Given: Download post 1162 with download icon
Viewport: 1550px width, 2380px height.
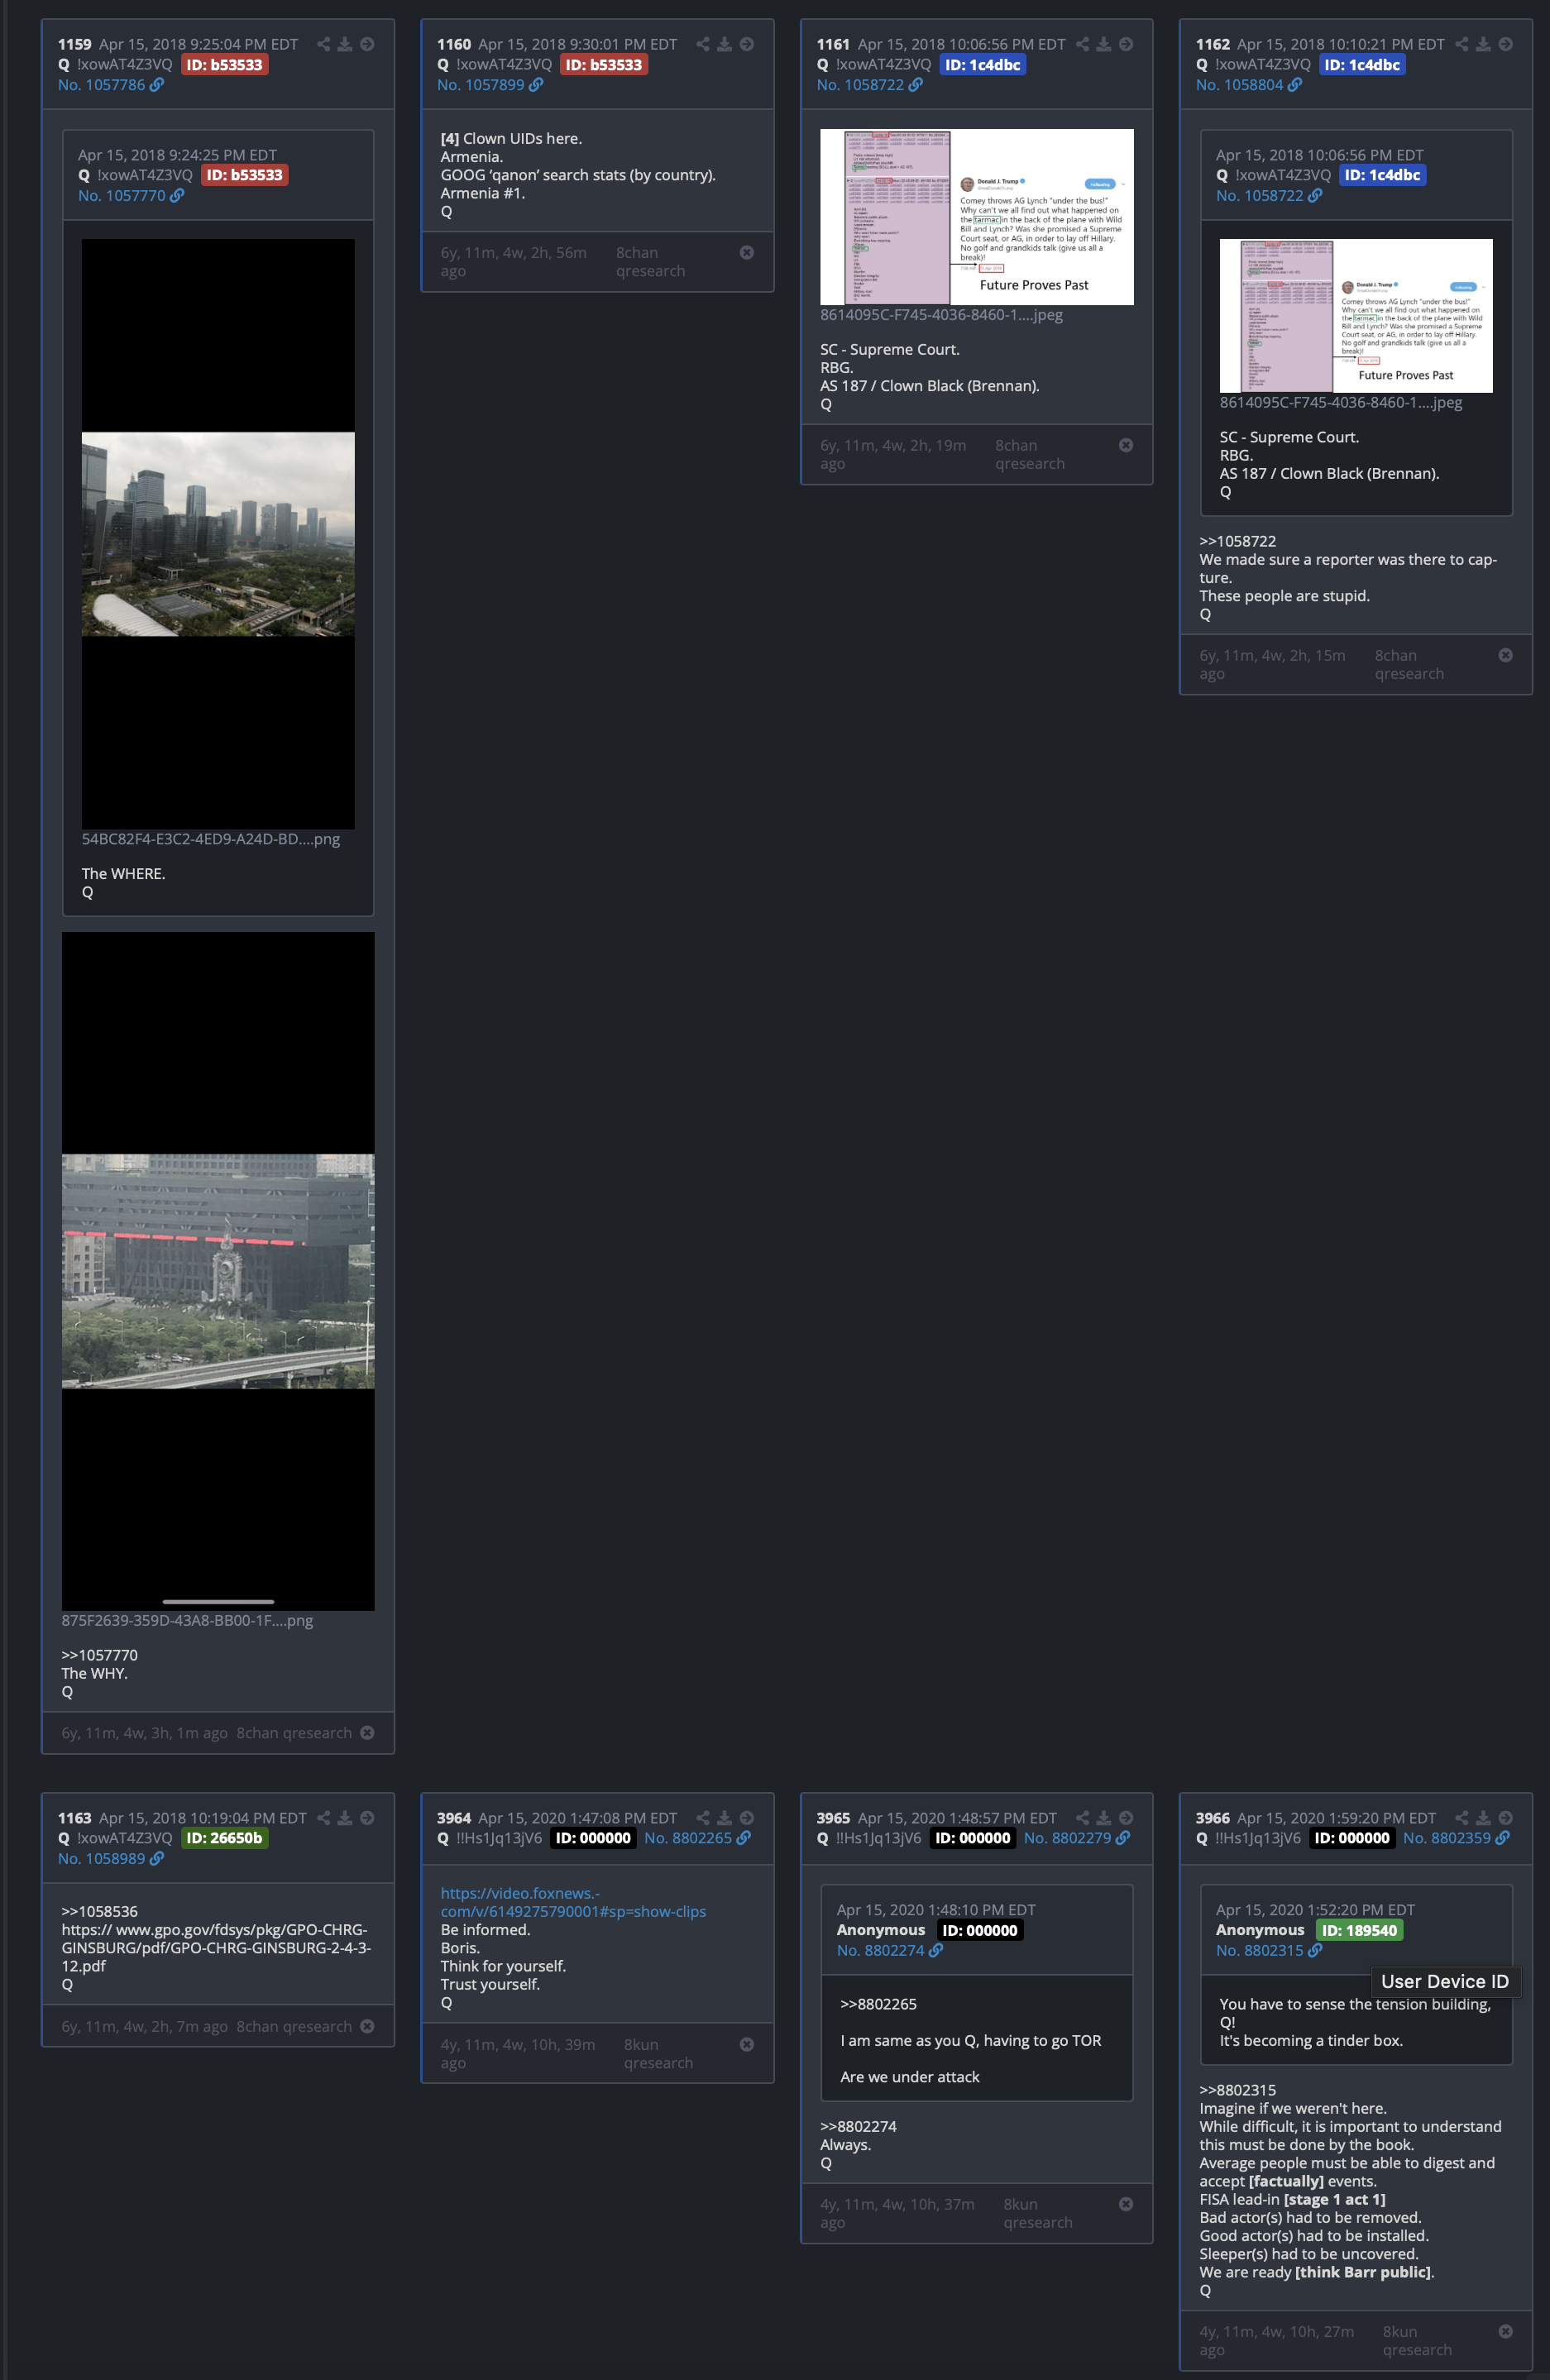Looking at the screenshot, I should (1484, 44).
